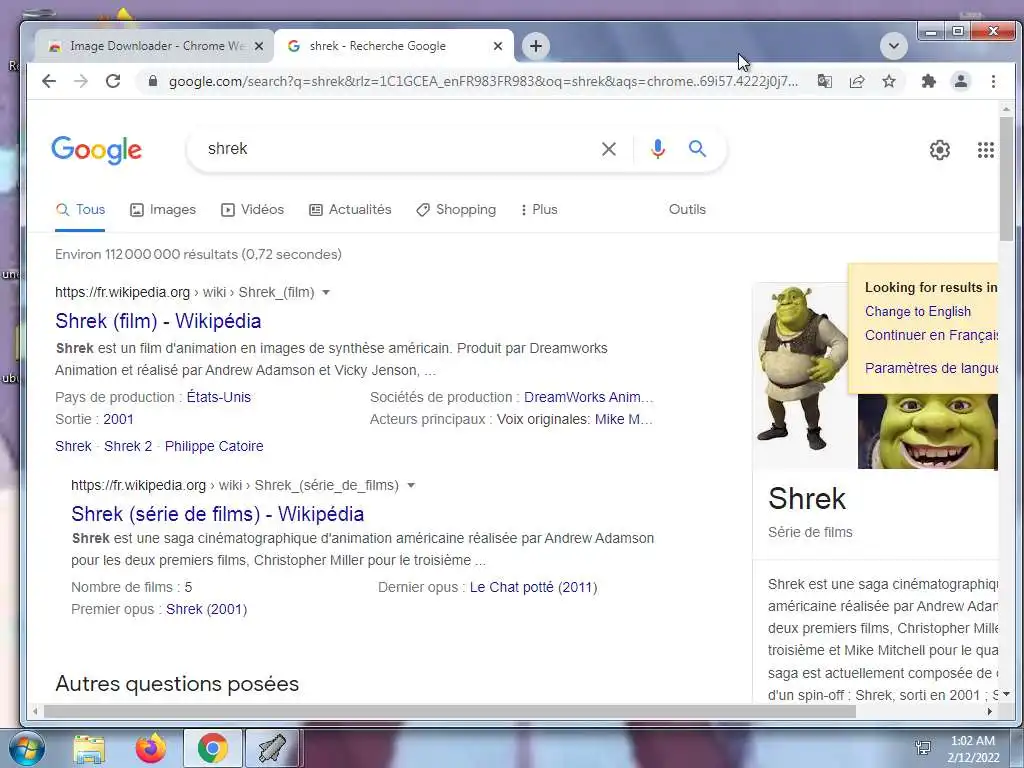This screenshot has height=768, width=1024.
Task: Follow the 2001 release year link
Action: pyautogui.click(x=118, y=419)
